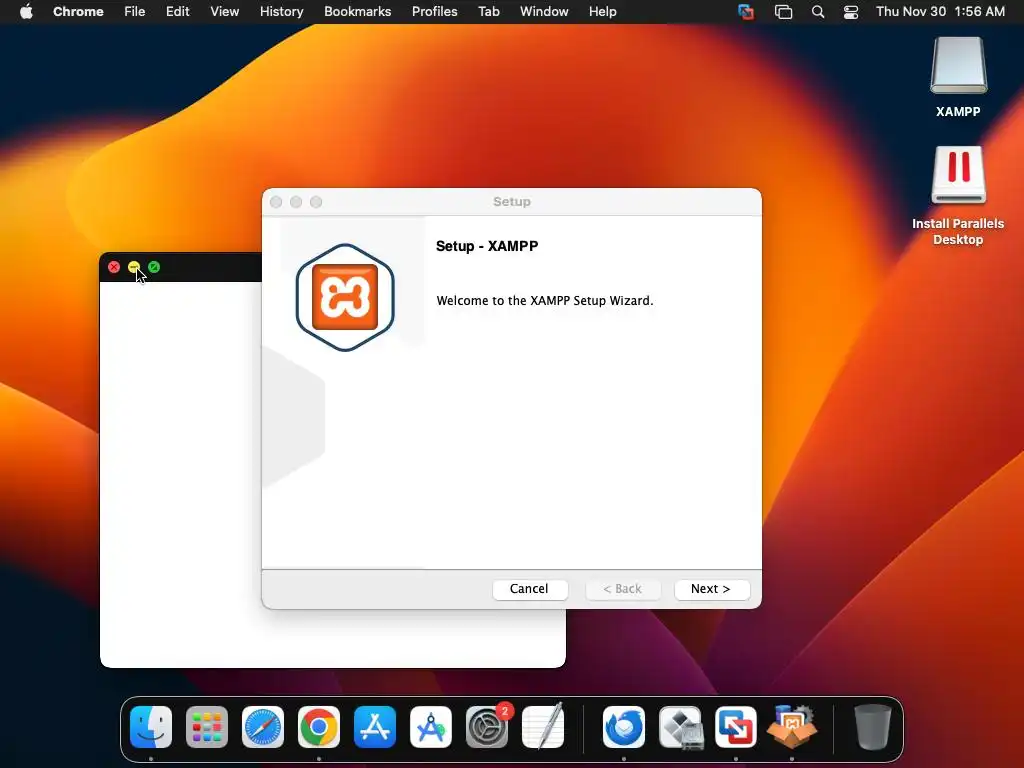This screenshot has height=768, width=1024.
Task: Open the Help menu
Action: click(602, 11)
